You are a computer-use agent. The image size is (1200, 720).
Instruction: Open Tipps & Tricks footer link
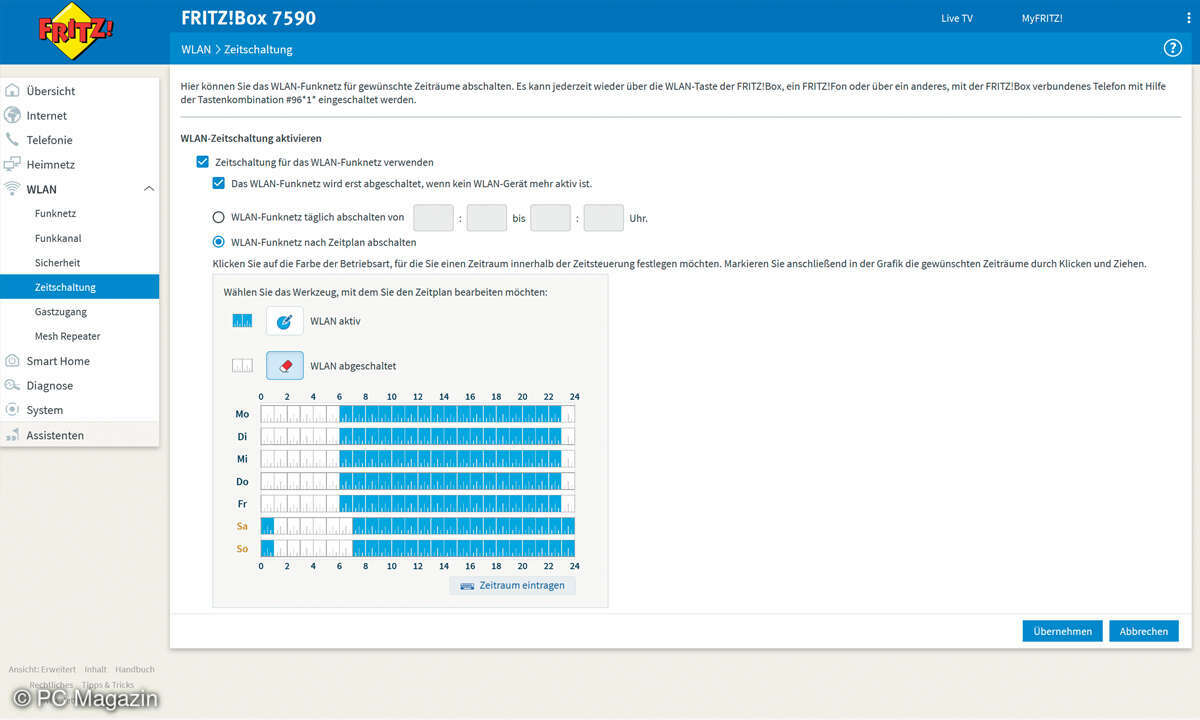tap(108, 685)
